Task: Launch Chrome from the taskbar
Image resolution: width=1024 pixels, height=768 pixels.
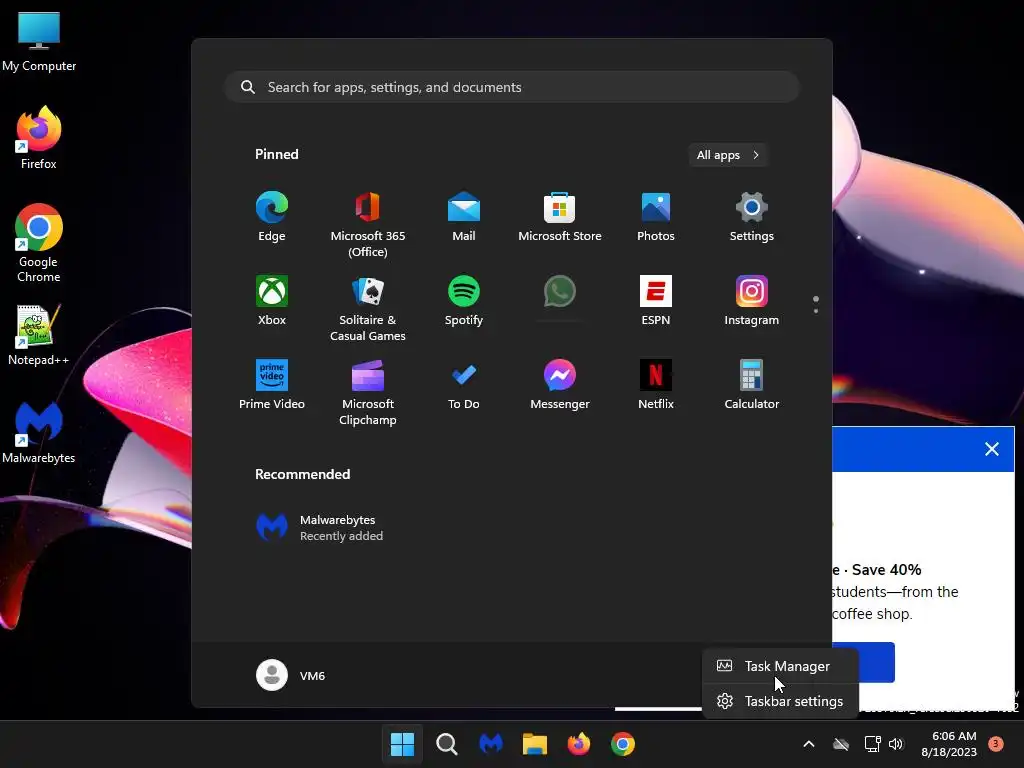Action: 623,744
